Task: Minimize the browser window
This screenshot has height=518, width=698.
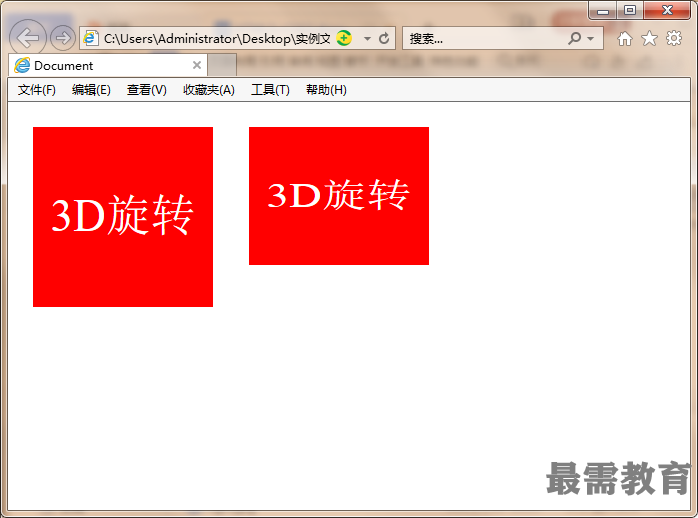Action: 603,10
